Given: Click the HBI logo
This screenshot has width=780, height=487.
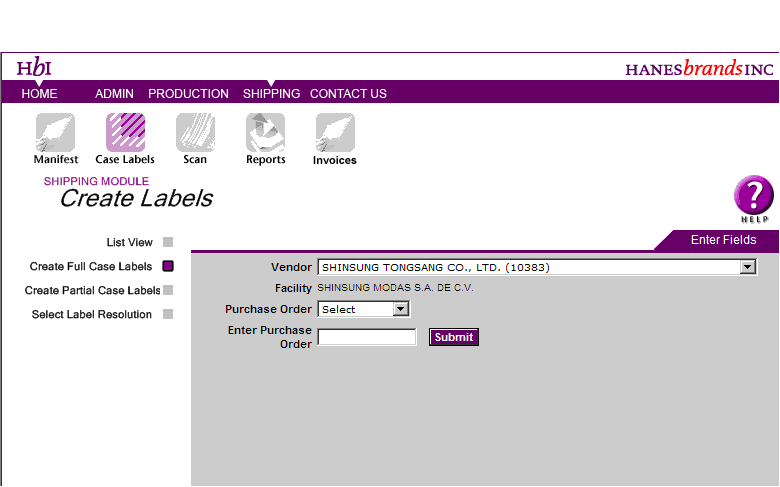Looking at the screenshot, I should coord(34,68).
